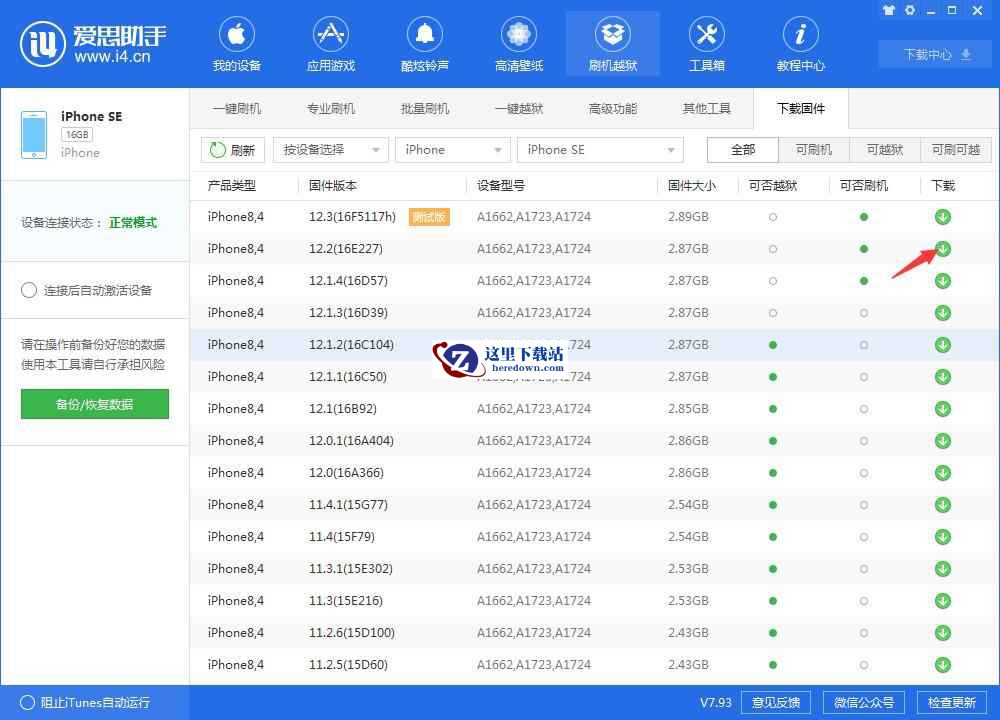
Task: Download firmware 11.2.6(15D100)
Action: (x=943, y=633)
